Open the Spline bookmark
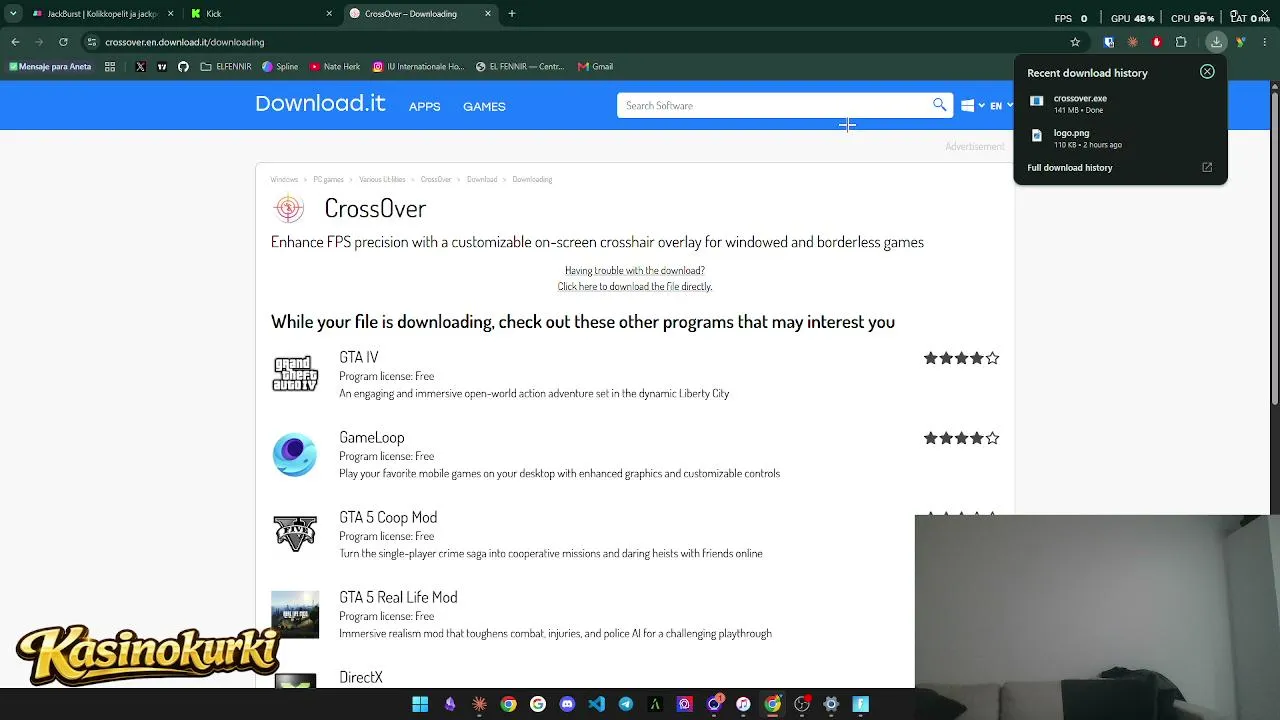This screenshot has height=720, width=1280. tap(280, 67)
